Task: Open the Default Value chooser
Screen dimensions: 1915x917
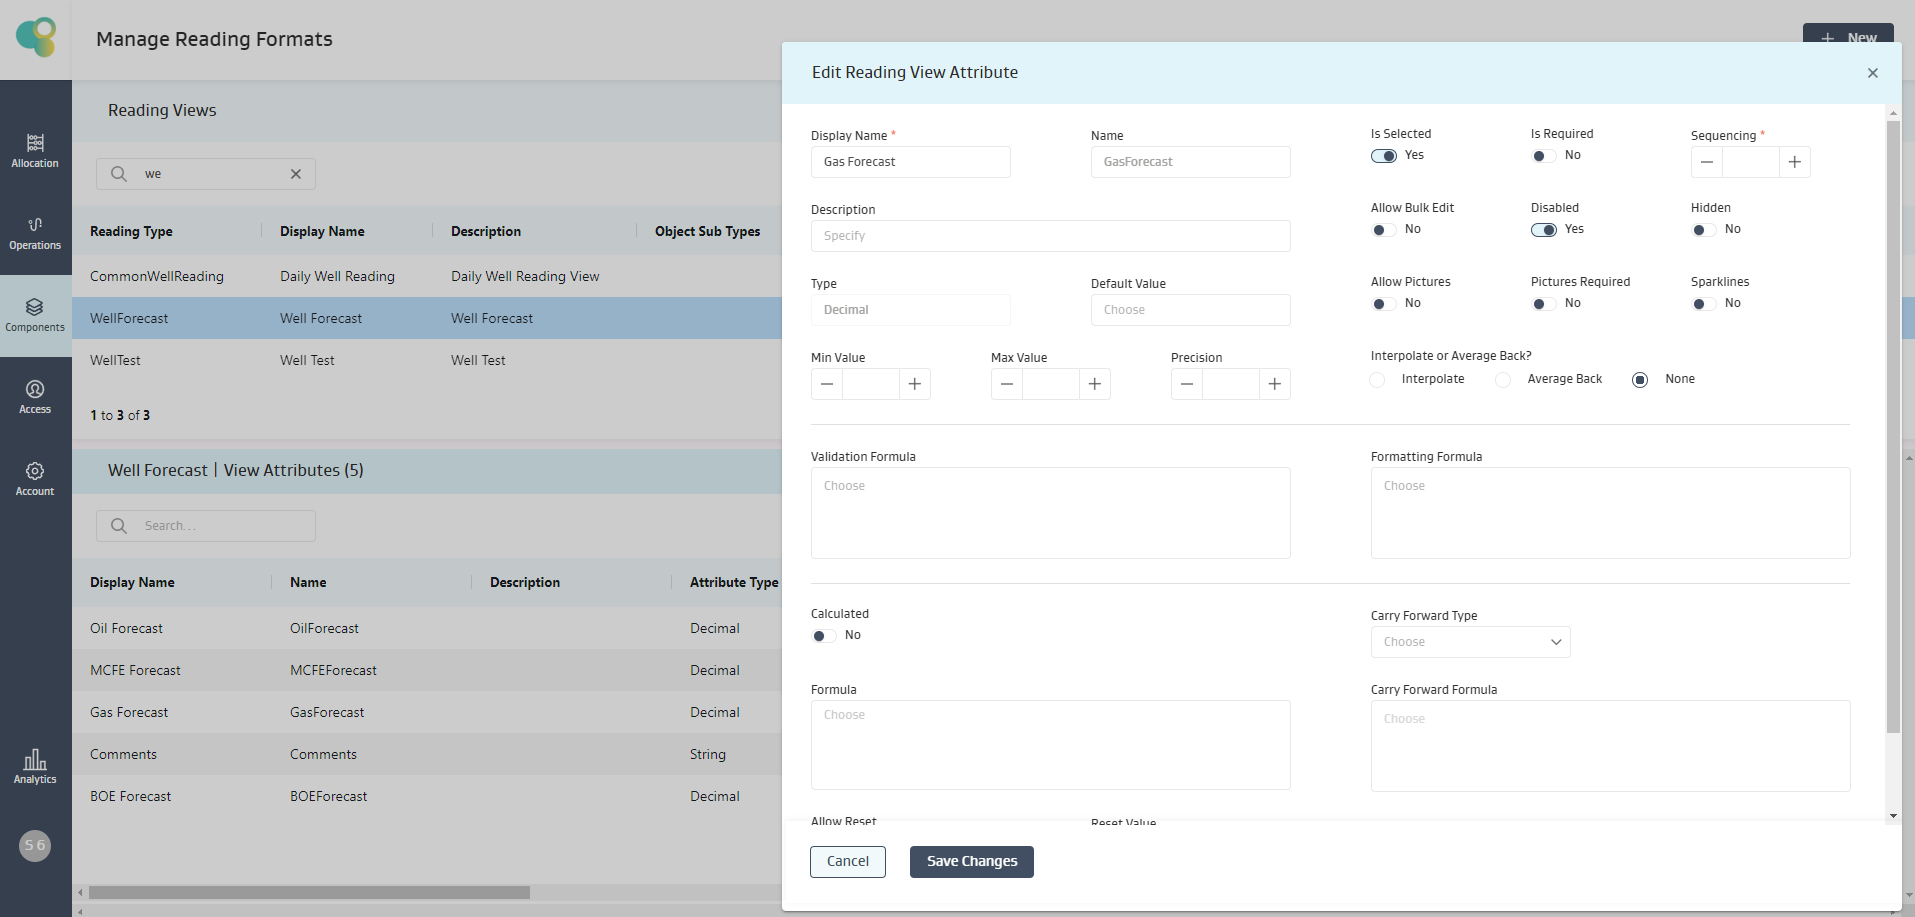Action: 1190,310
